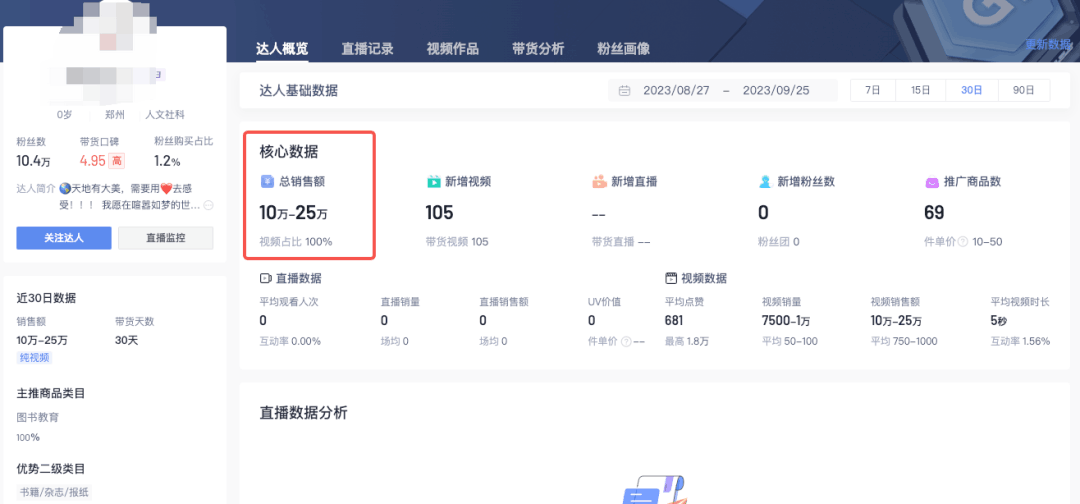Viewport: 1080px width, 504px height.
Task: Go to the 带货分析 tab
Action: [x=538, y=49]
